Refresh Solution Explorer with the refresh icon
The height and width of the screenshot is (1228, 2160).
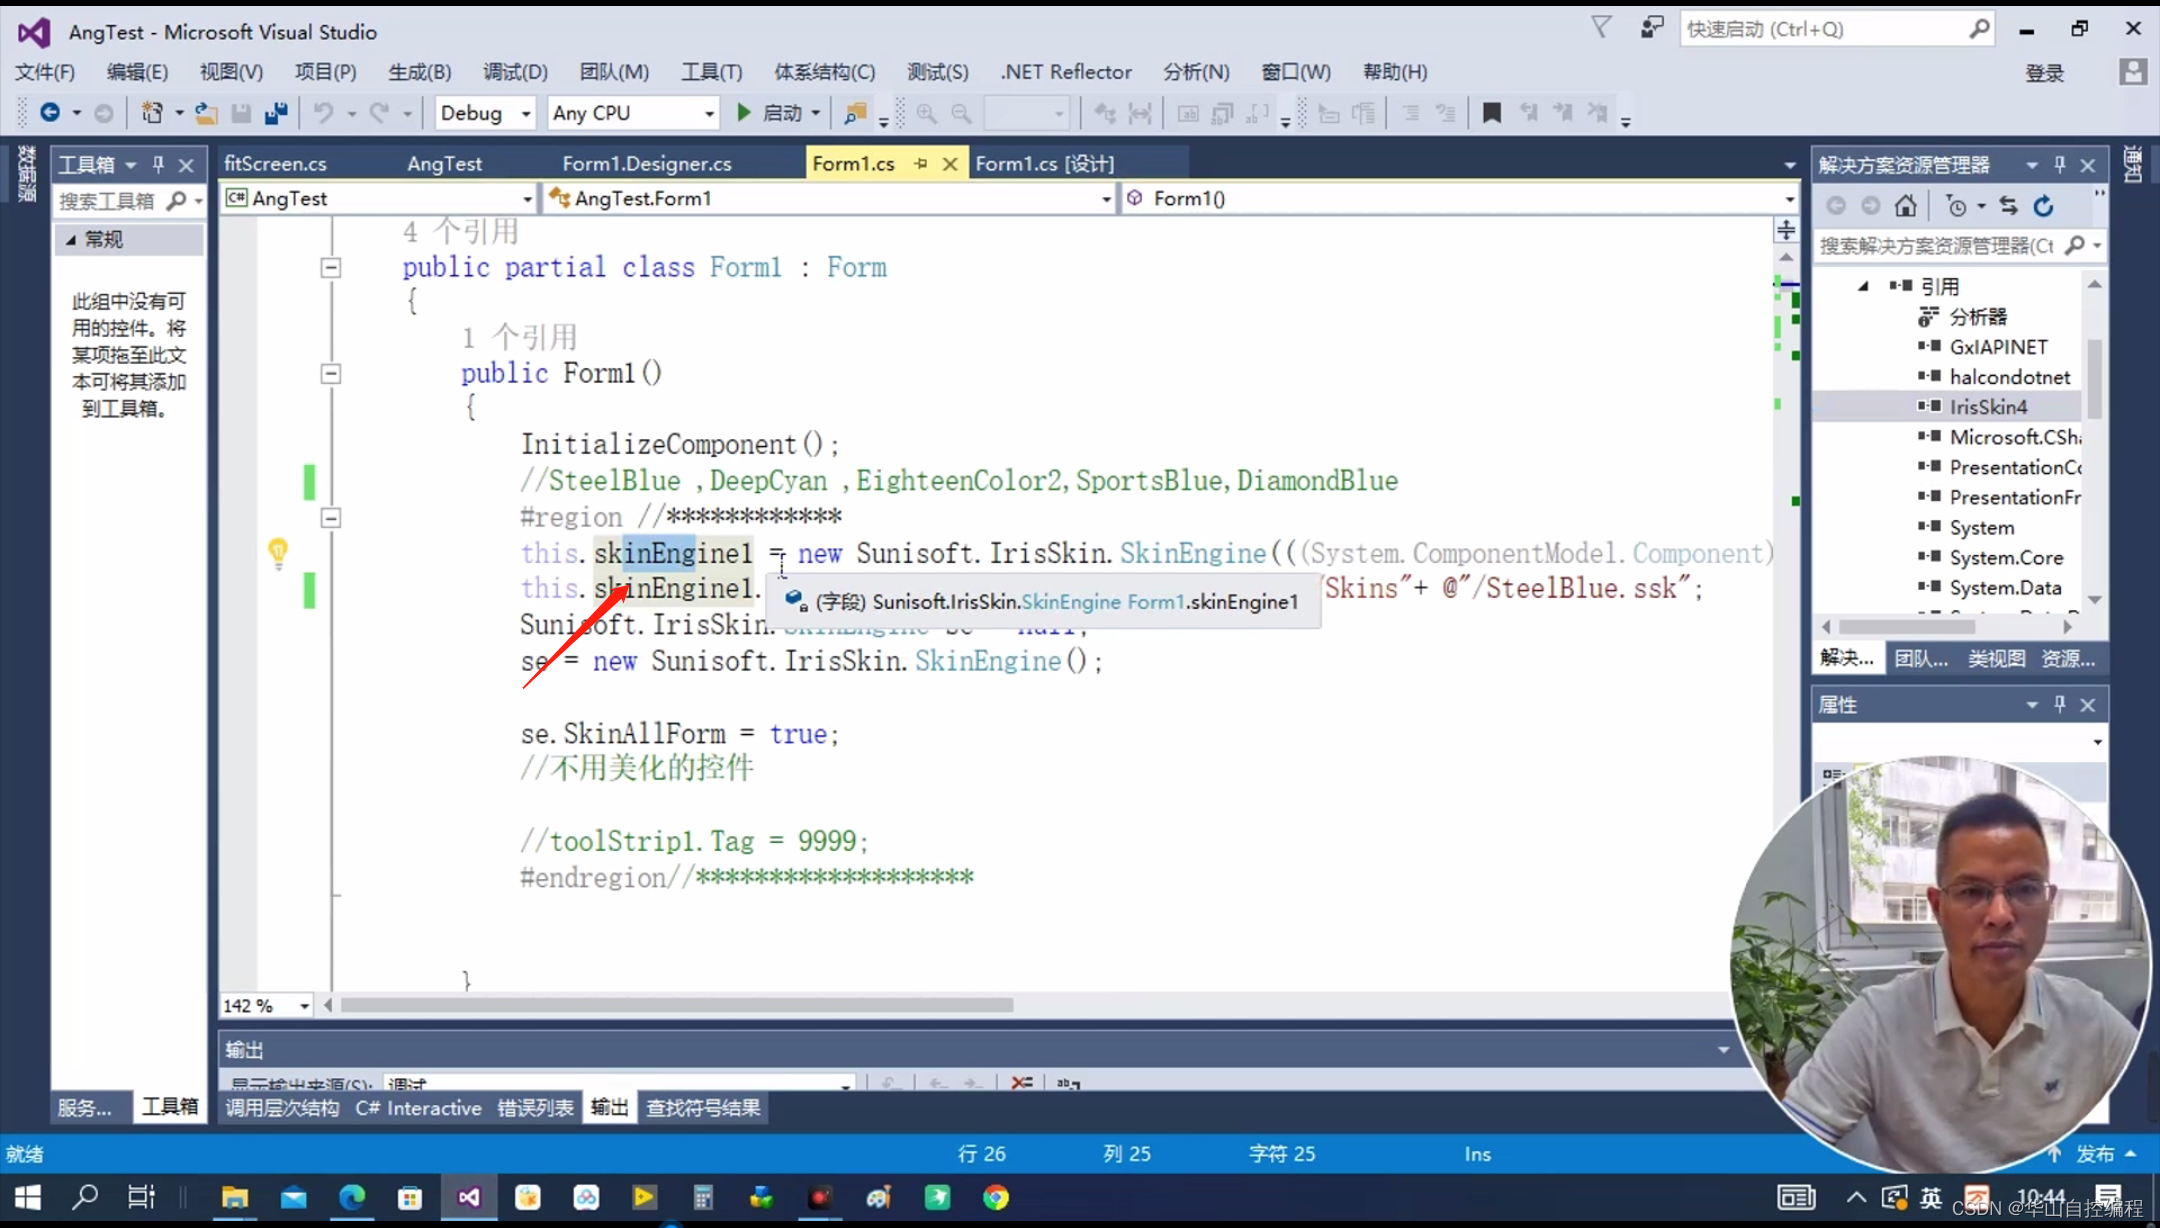pos(2044,206)
